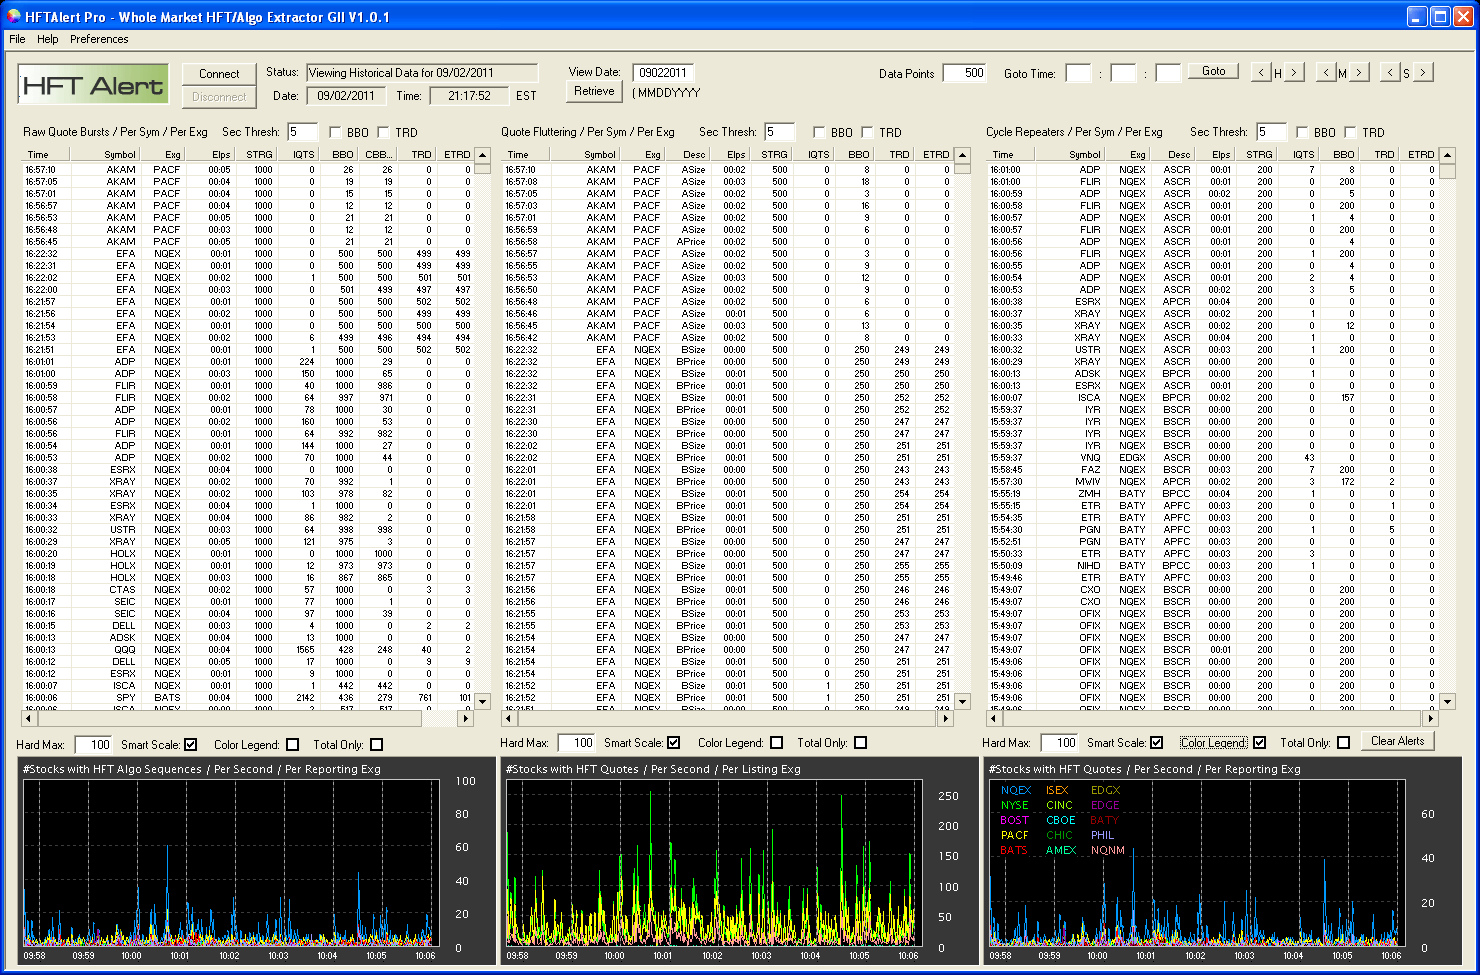This screenshot has height=975, width=1480.
Task: Uncheck Color Legend under Cycle Repeaters
Action: [1259, 742]
